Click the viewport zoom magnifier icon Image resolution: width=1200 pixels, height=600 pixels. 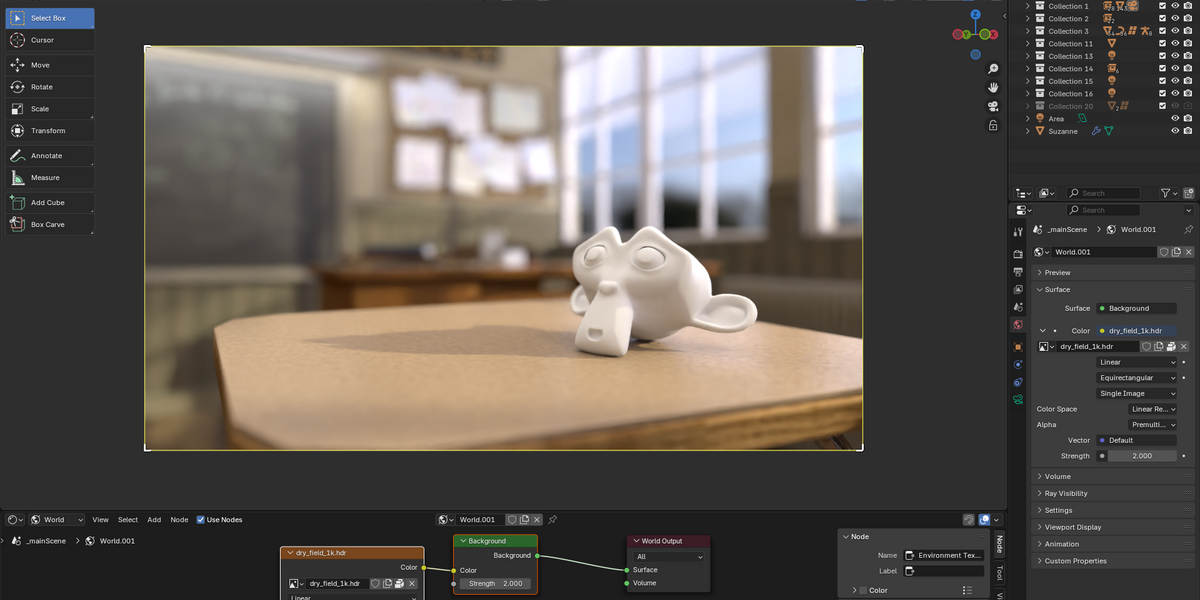click(993, 69)
